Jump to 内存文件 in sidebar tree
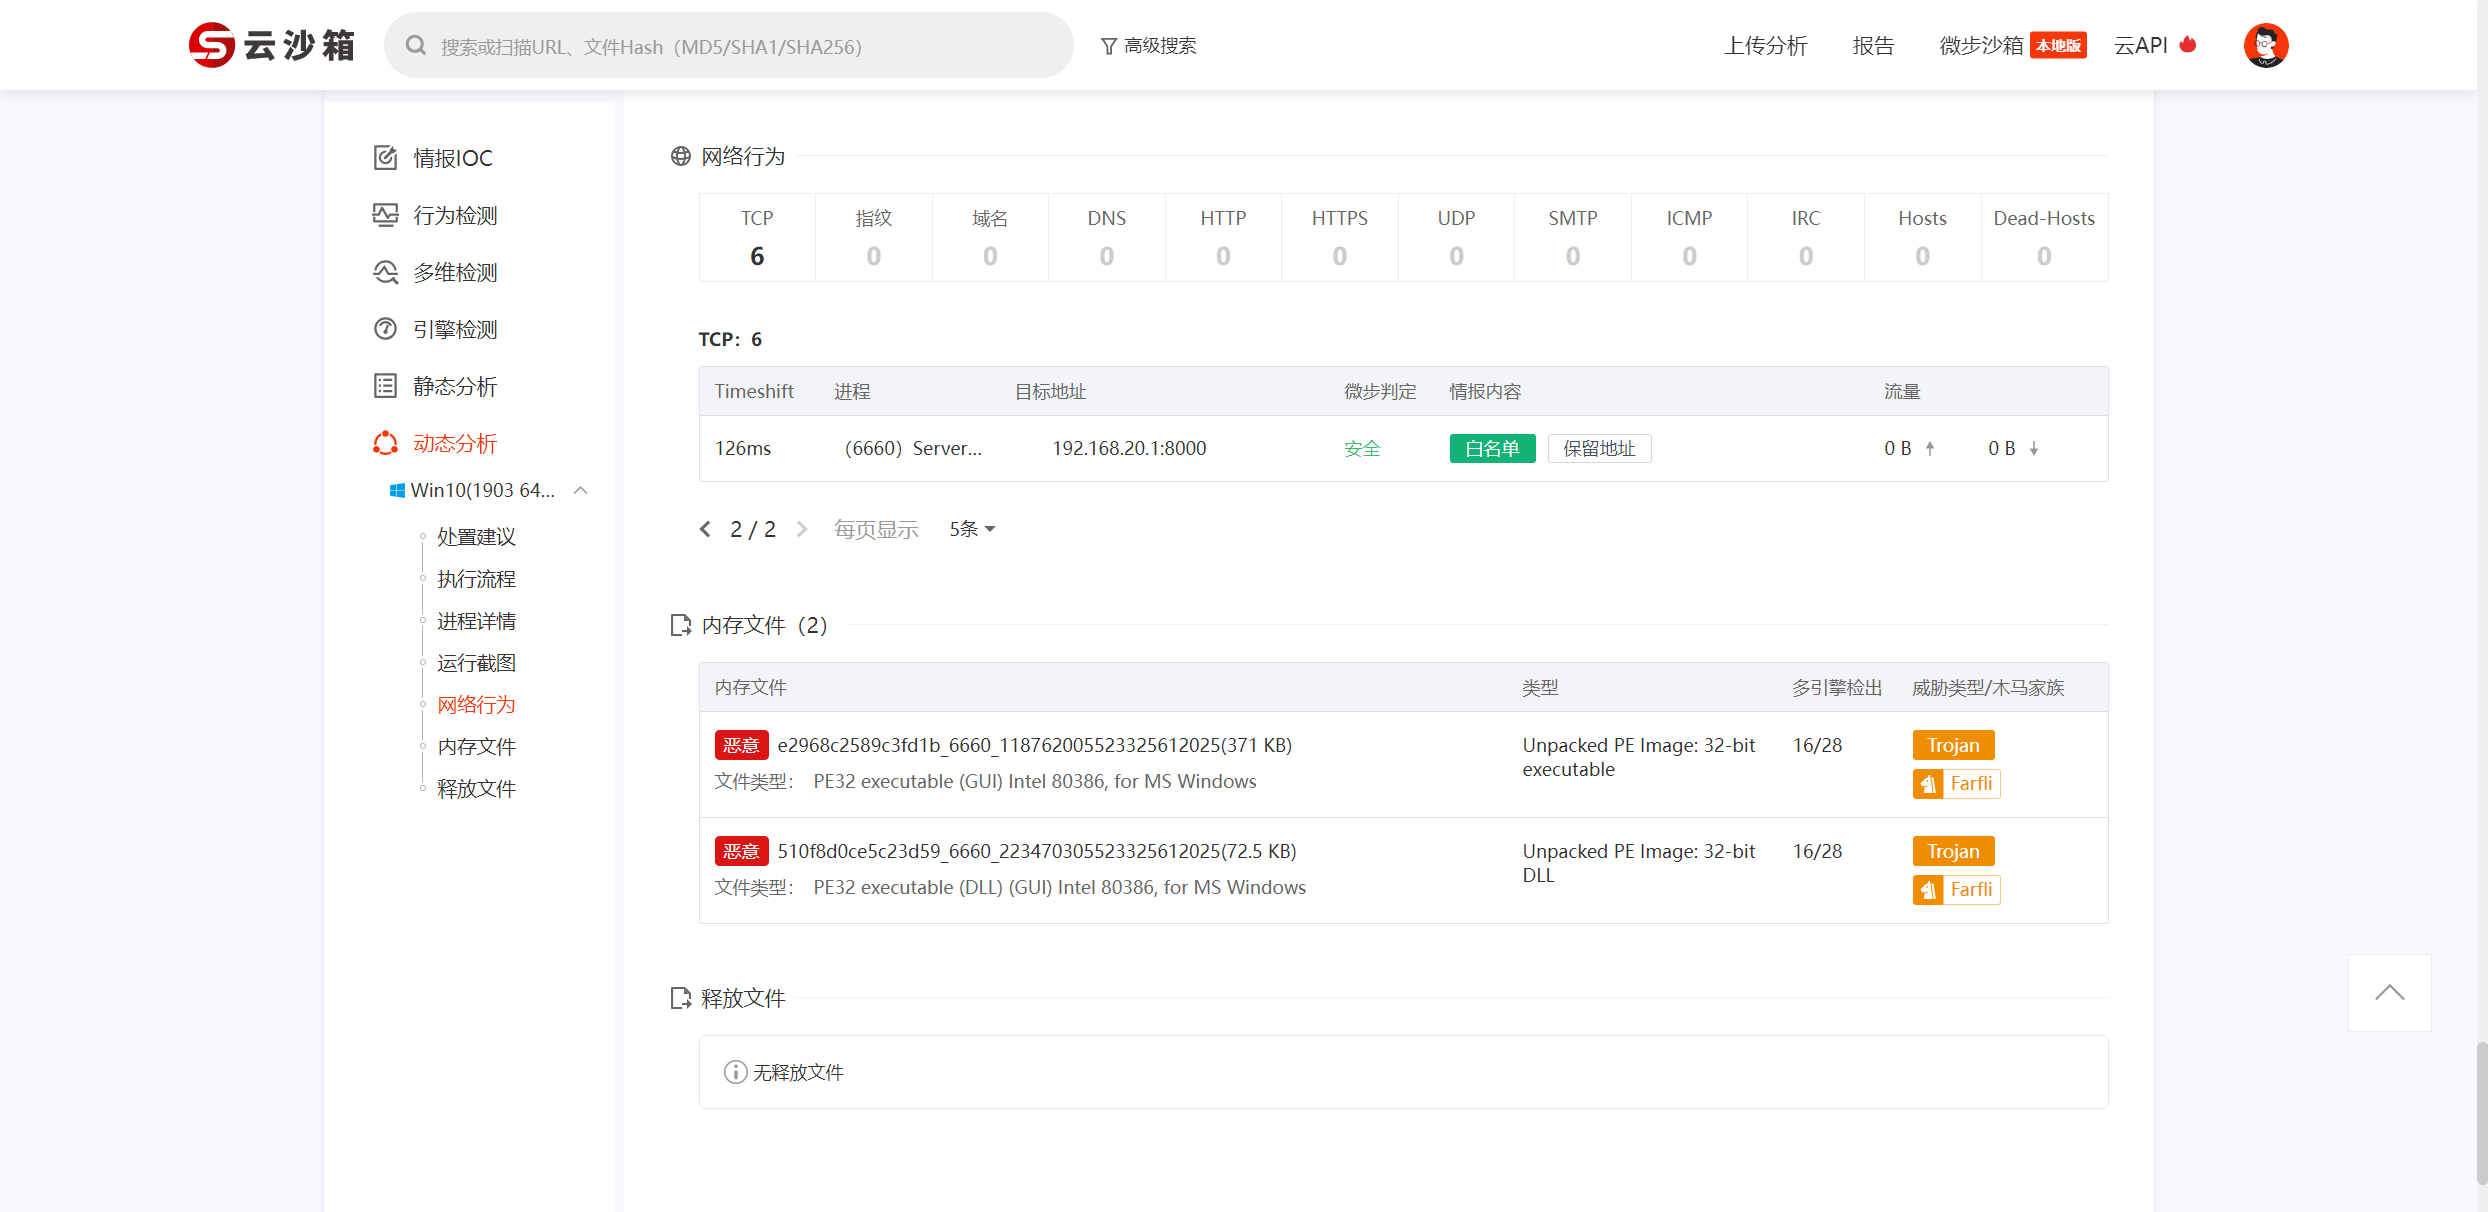The image size is (2488, 1212). click(476, 747)
